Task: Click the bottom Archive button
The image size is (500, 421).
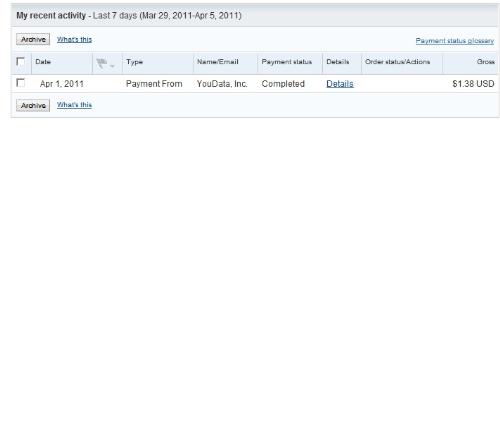Action: 33,105
